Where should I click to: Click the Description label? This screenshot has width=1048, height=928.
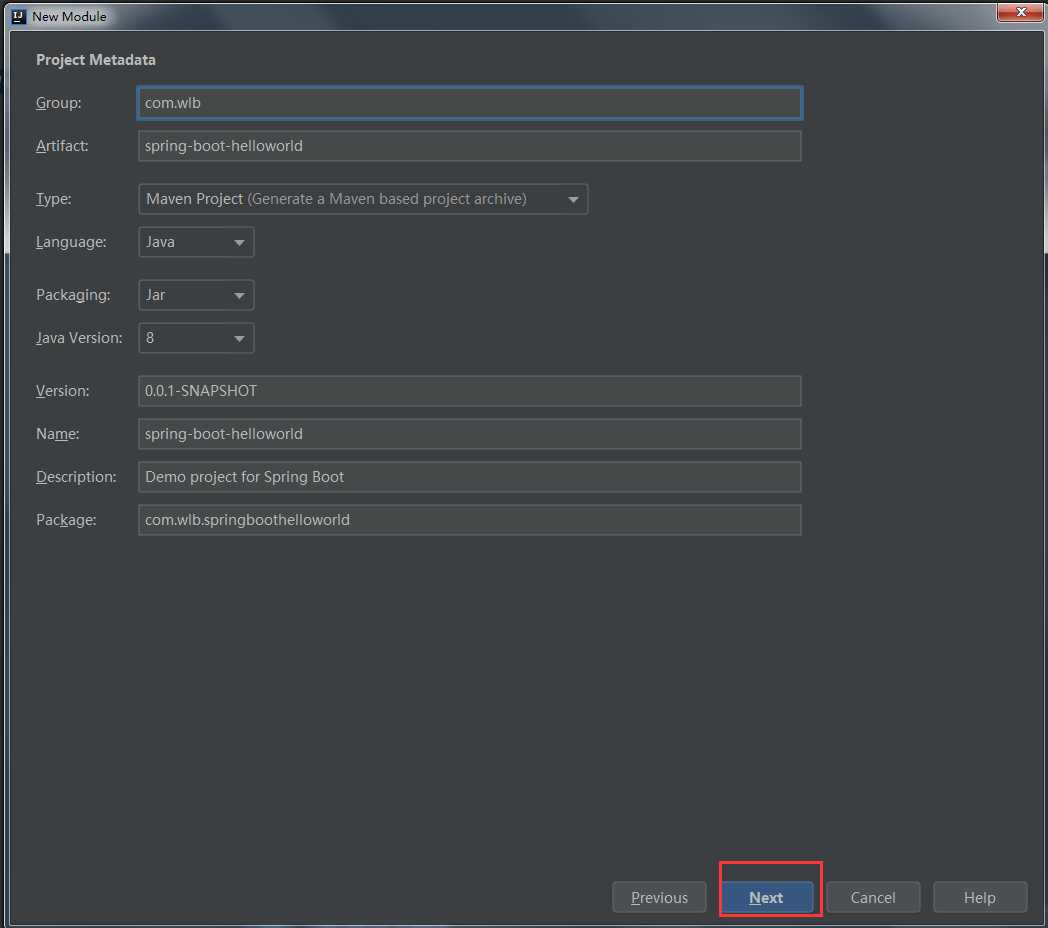click(76, 477)
